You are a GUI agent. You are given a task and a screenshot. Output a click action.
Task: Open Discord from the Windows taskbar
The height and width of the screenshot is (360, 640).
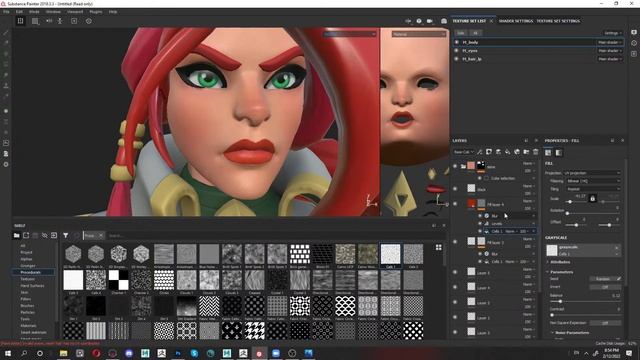[129, 353]
